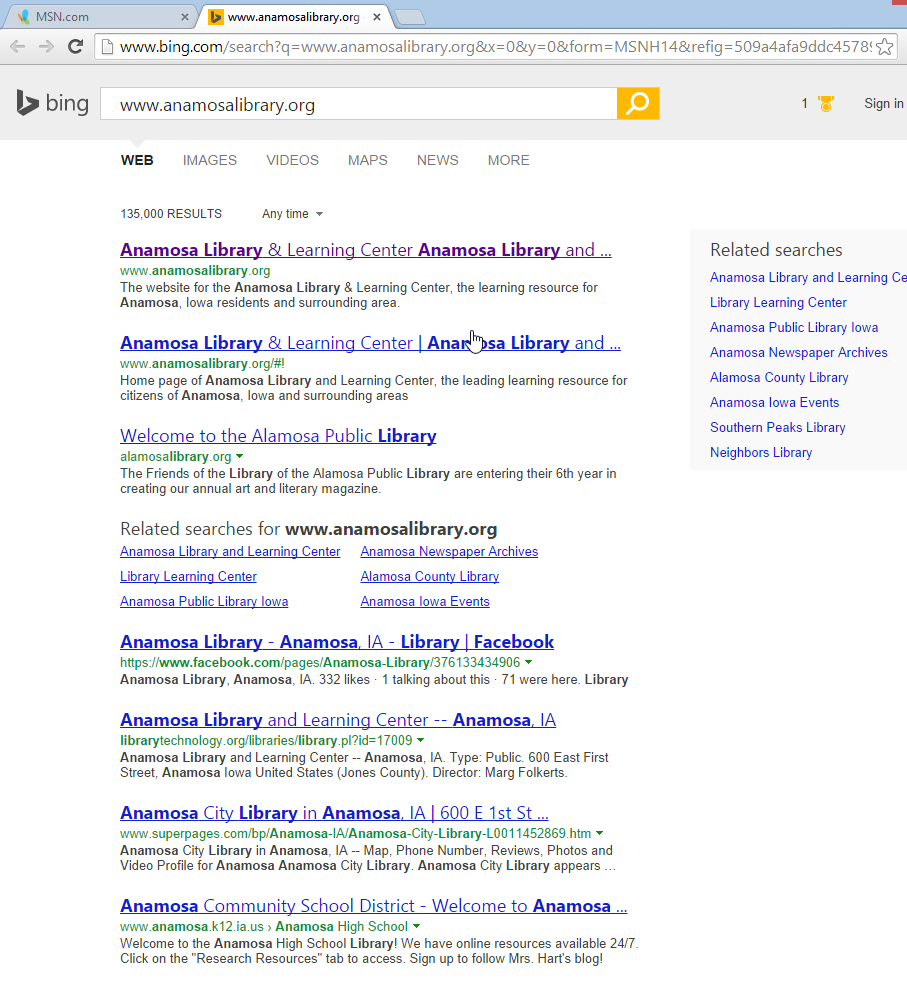Click underlined Library Learning Center related link
The width and height of the screenshot is (907, 986).
188,577
